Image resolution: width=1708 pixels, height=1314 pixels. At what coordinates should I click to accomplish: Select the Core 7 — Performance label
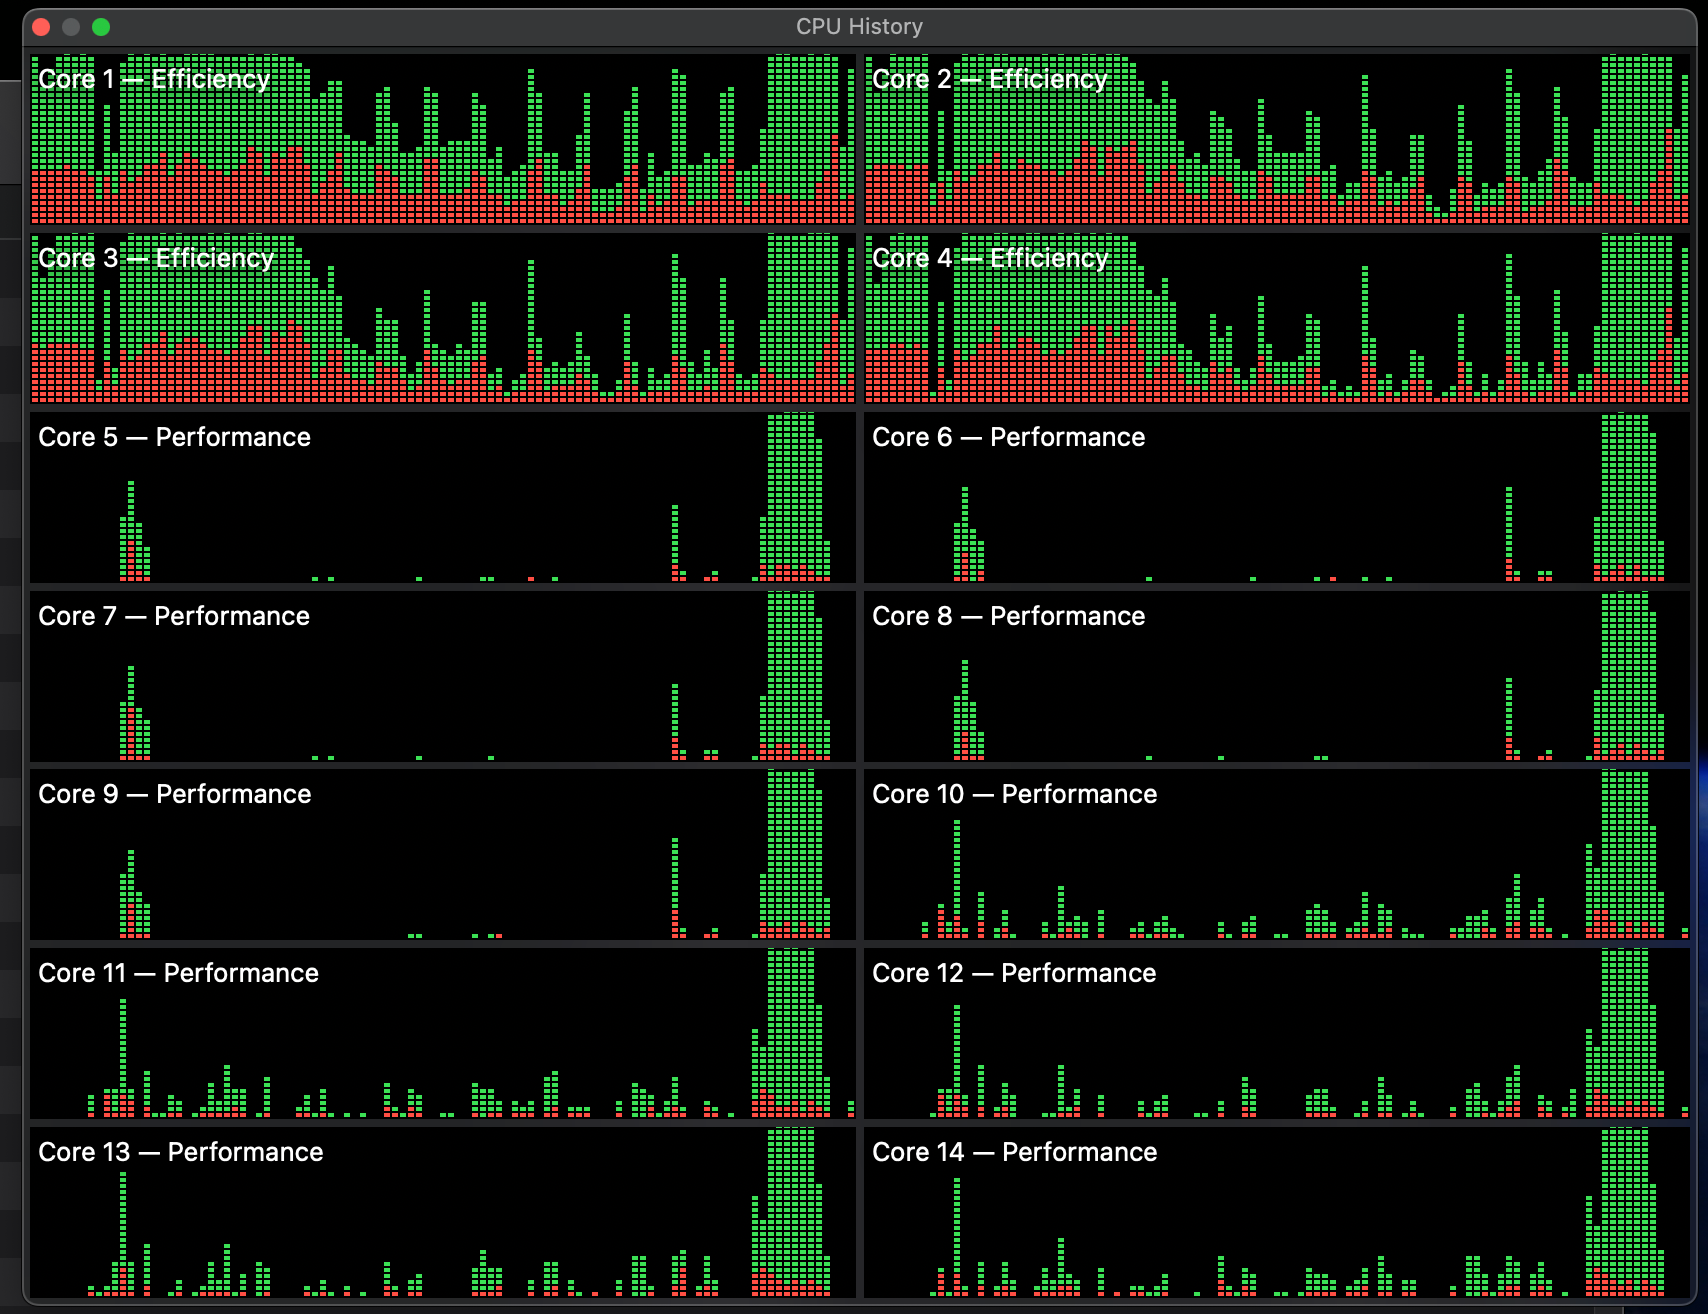click(x=174, y=616)
